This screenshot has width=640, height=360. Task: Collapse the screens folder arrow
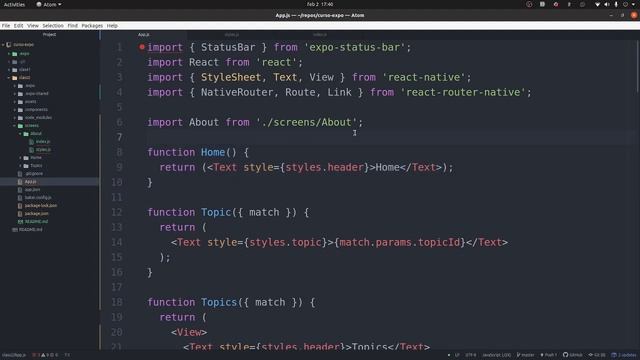[x=15, y=126]
